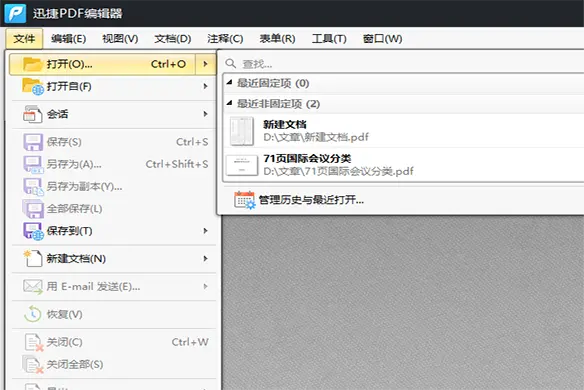Open the 注释(C) menu
Screen dimensions: 584x390
225,38
